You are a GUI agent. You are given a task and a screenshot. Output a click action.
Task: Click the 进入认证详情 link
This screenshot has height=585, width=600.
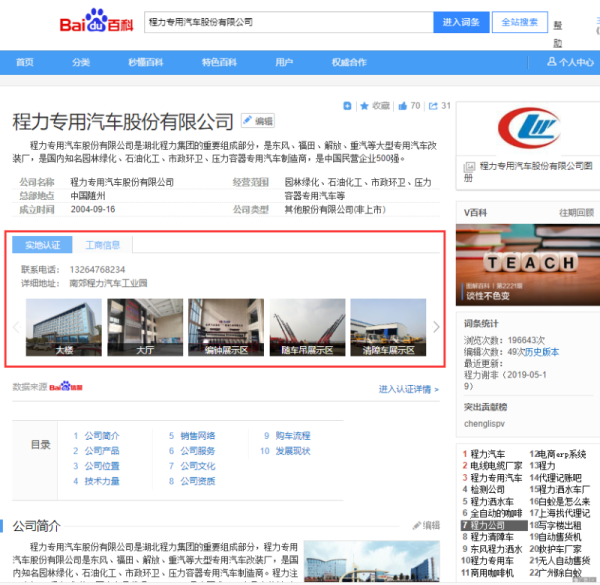[409, 389]
